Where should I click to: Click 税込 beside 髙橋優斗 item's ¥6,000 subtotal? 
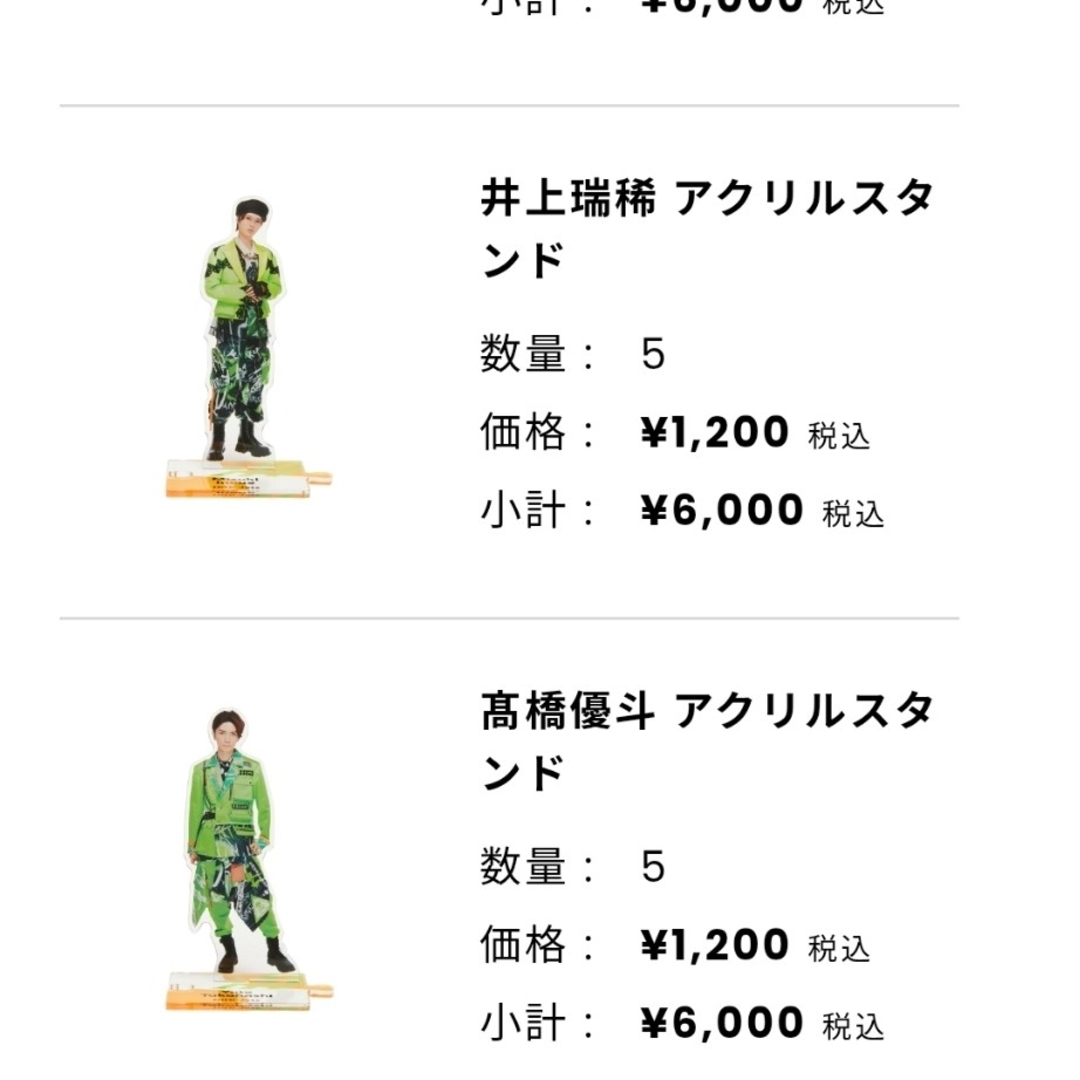pyautogui.click(x=853, y=1026)
